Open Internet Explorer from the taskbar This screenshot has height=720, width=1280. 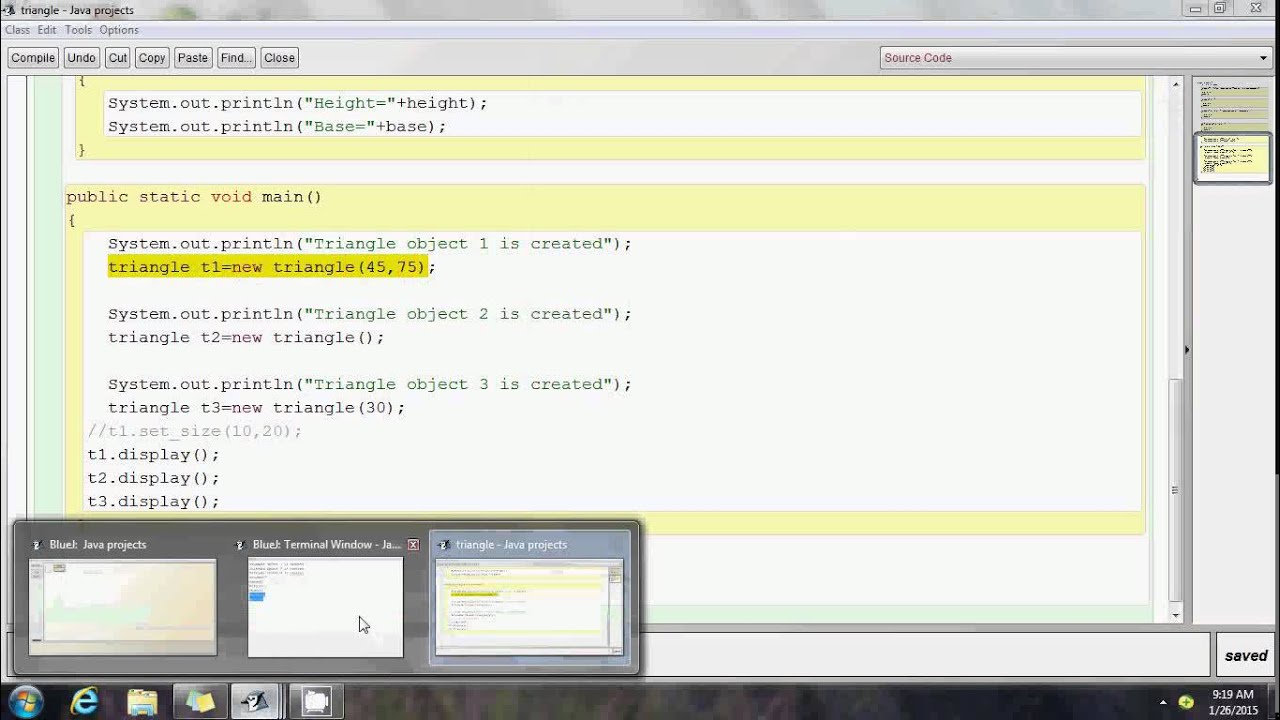pyautogui.click(x=84, y=701)
